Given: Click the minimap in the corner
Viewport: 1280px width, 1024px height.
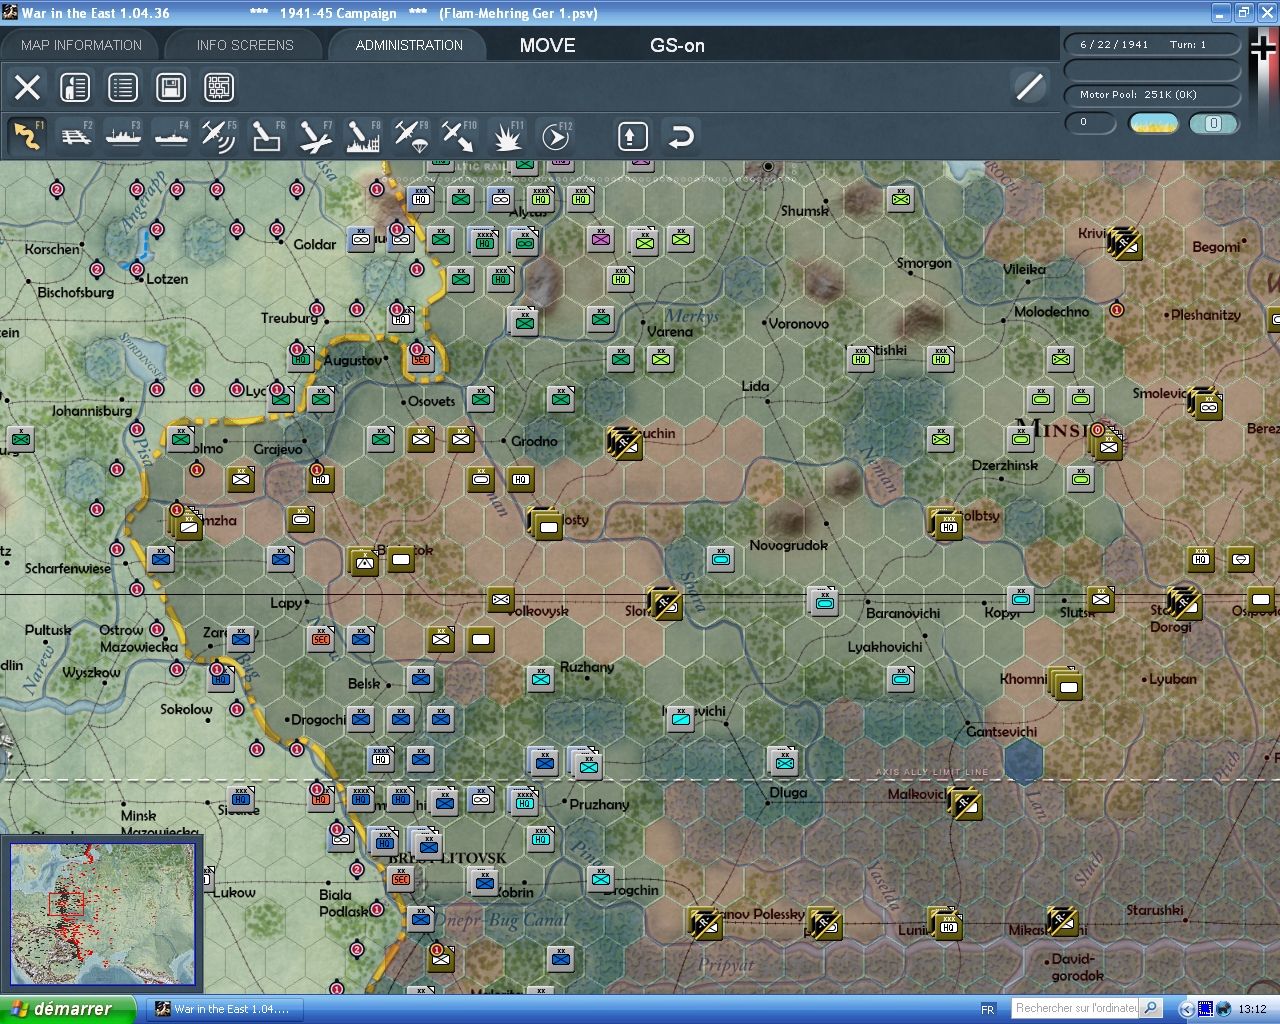Looking at the screenshot, I should 102,915.
